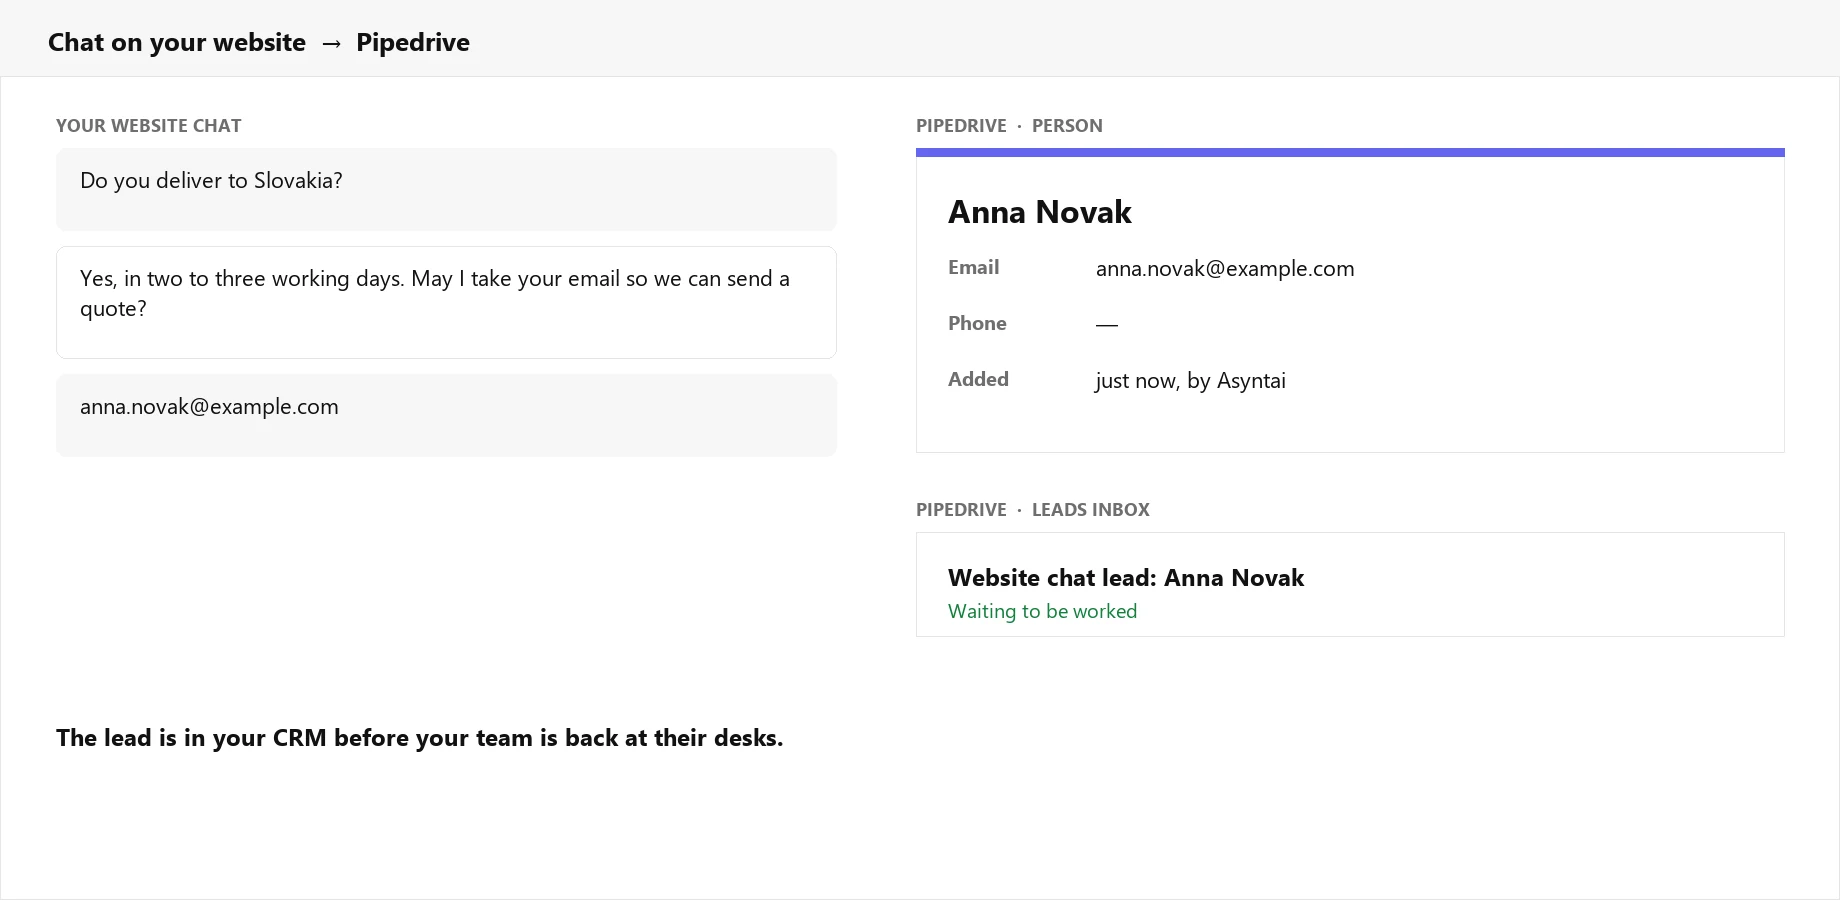Screen dimensions: 1840x900
Task: Select the email value in the person card
Action: tap(1225, 268)
